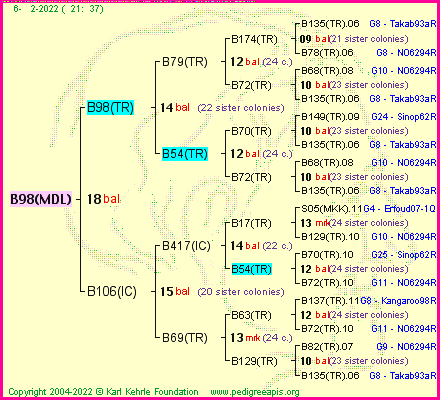The height and width of the screenshot is (400, 440).
Task: Select the B129(TR).10 ancestor entry
Action: click(x=330, y=237)
